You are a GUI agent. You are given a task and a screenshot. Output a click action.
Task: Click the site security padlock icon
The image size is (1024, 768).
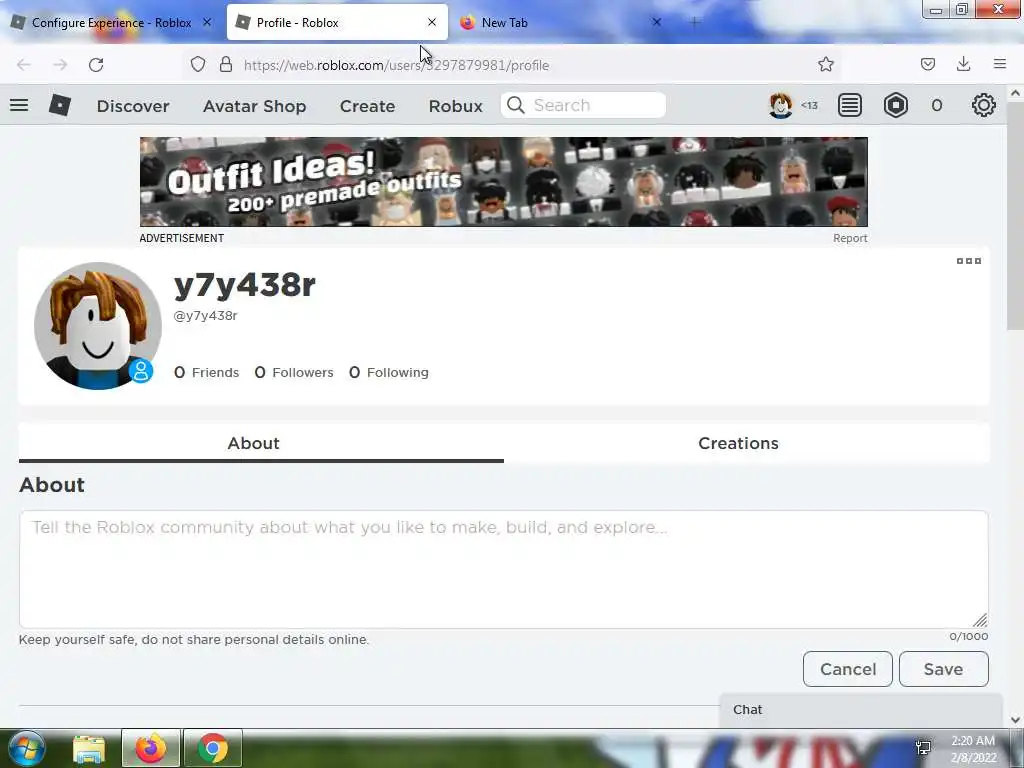(x=226, y=65)
